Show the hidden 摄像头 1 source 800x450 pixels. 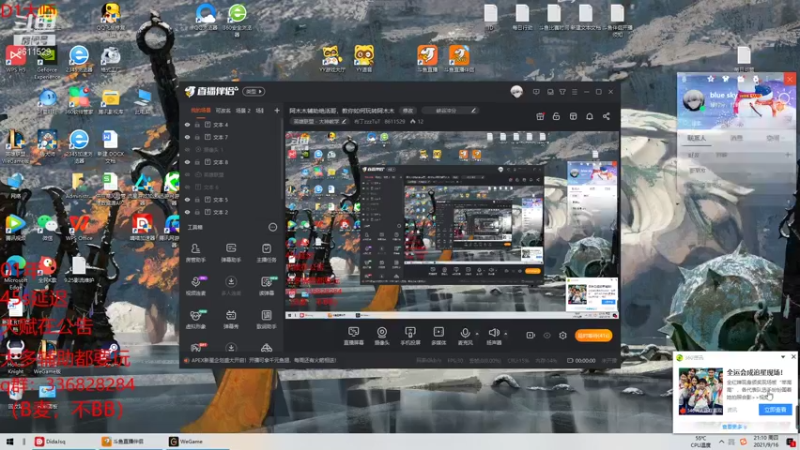click(187, 150)
